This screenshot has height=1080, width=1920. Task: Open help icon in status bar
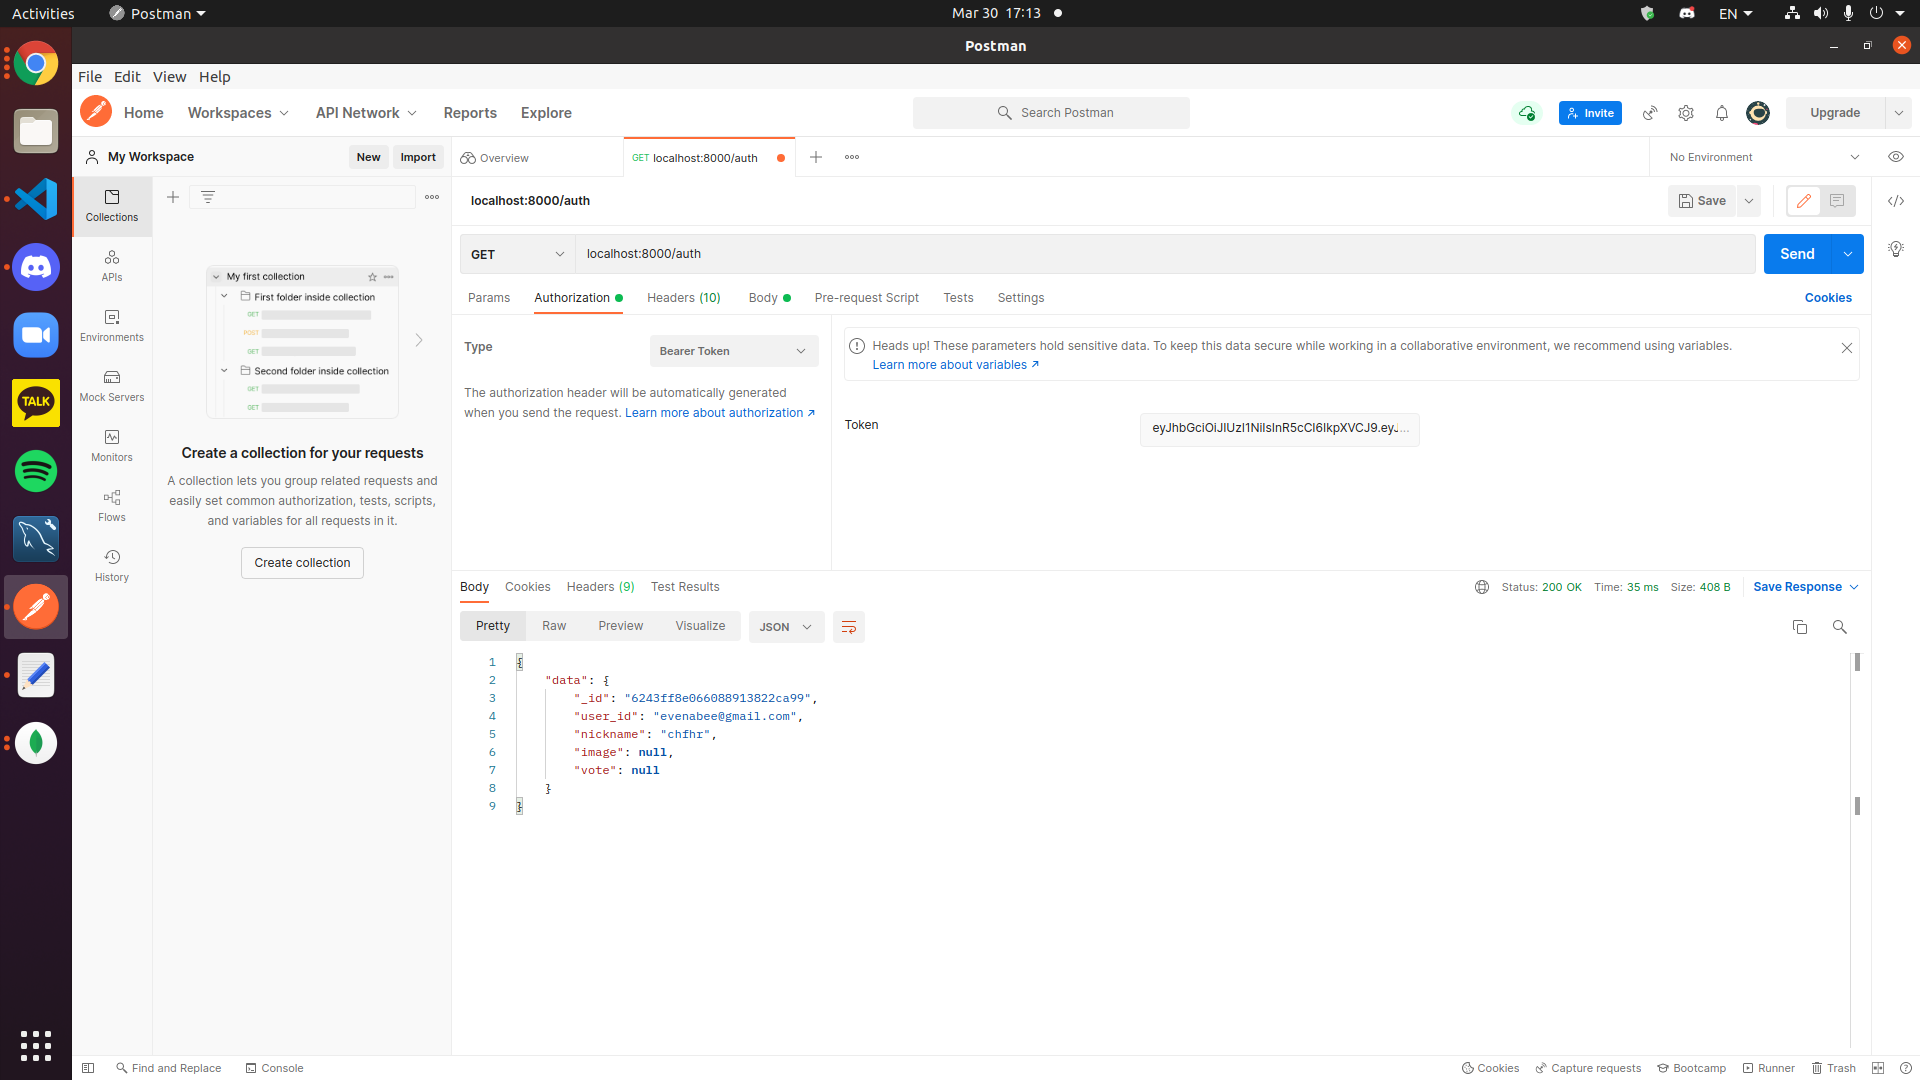[x=1906, y=1068]
